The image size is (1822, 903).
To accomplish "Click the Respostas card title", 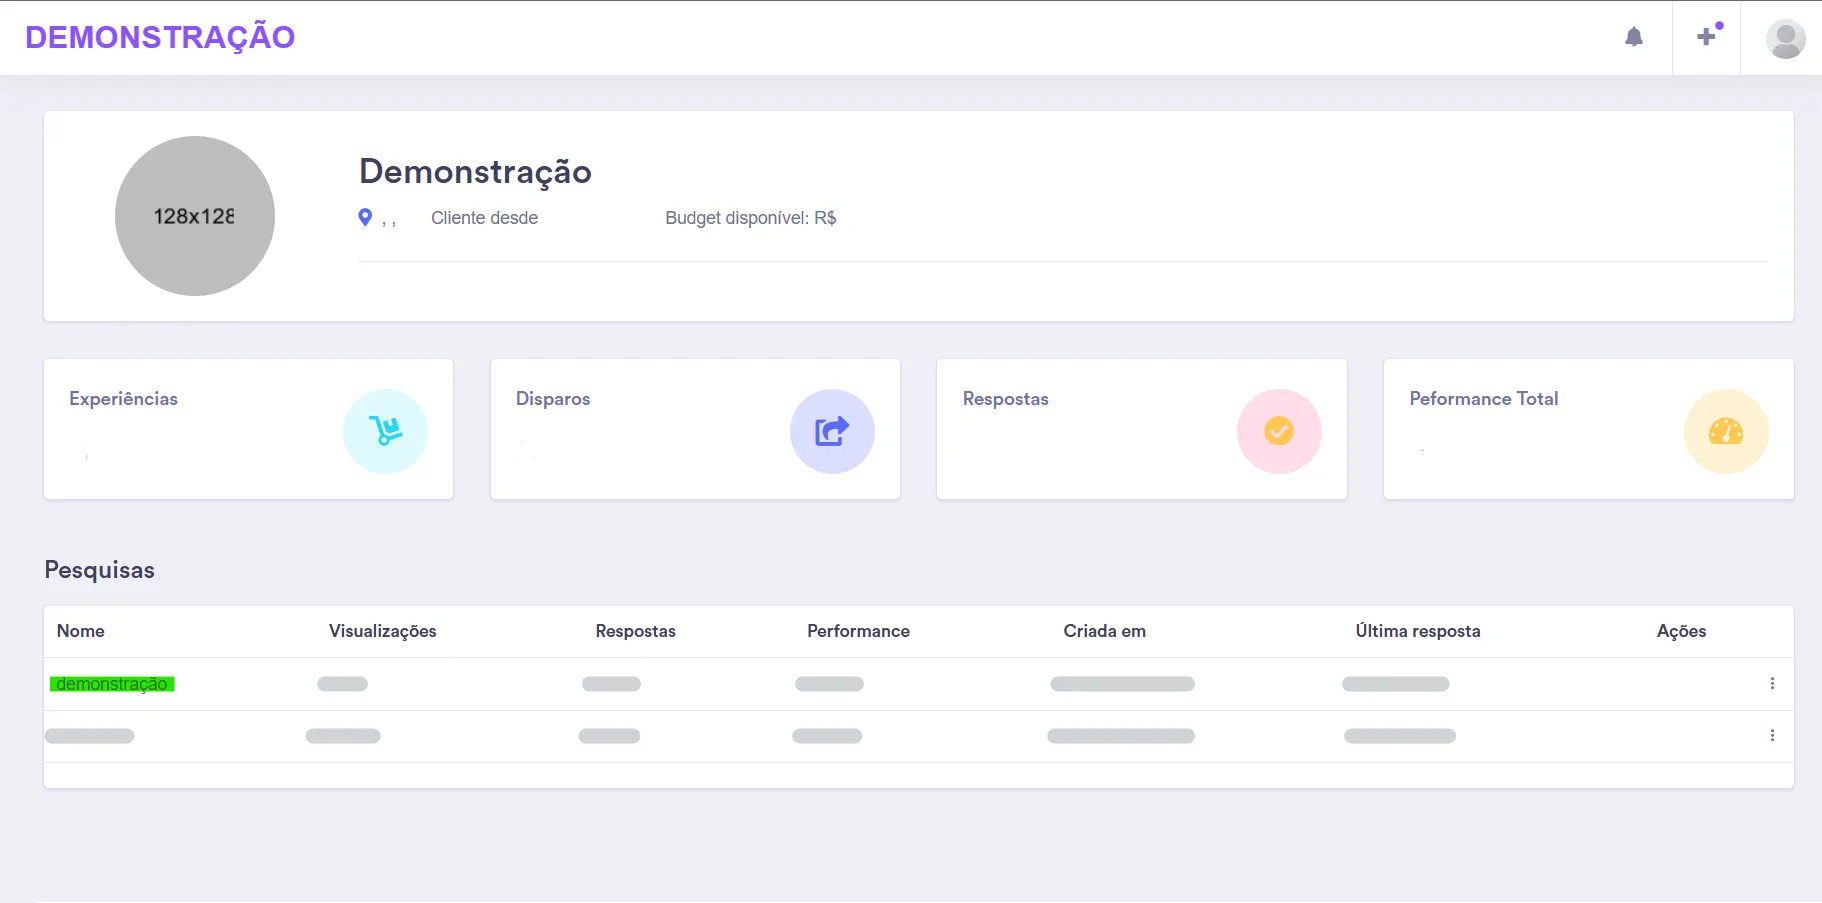I will (x=1006, y=399).
